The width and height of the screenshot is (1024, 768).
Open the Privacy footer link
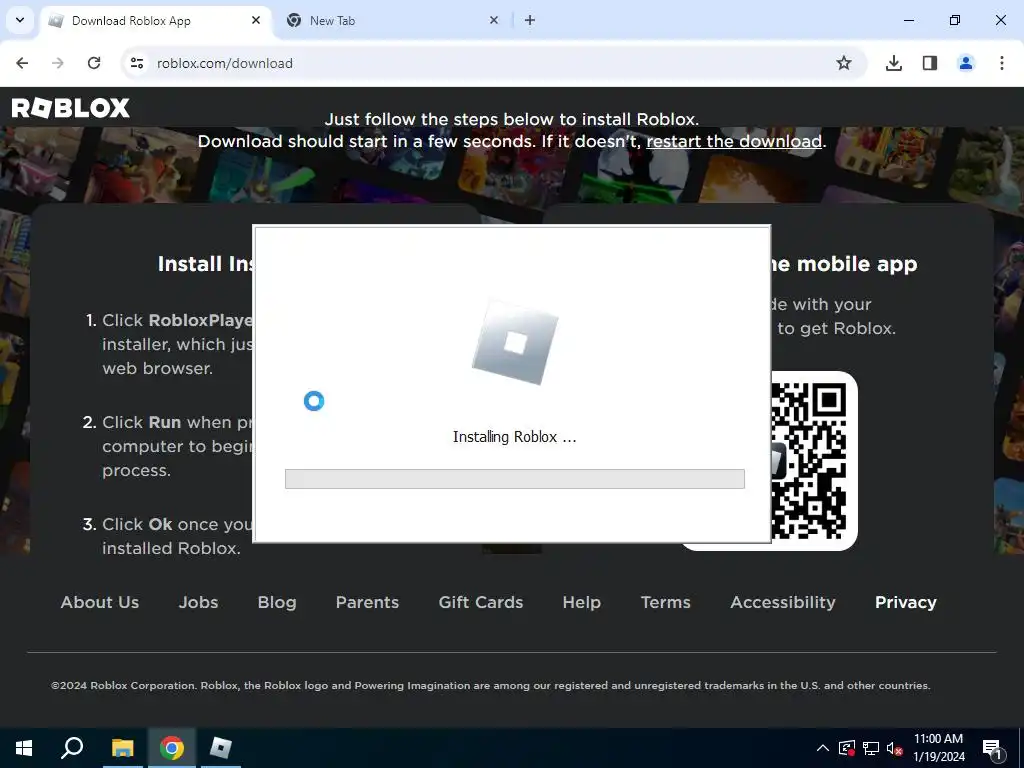906,602
